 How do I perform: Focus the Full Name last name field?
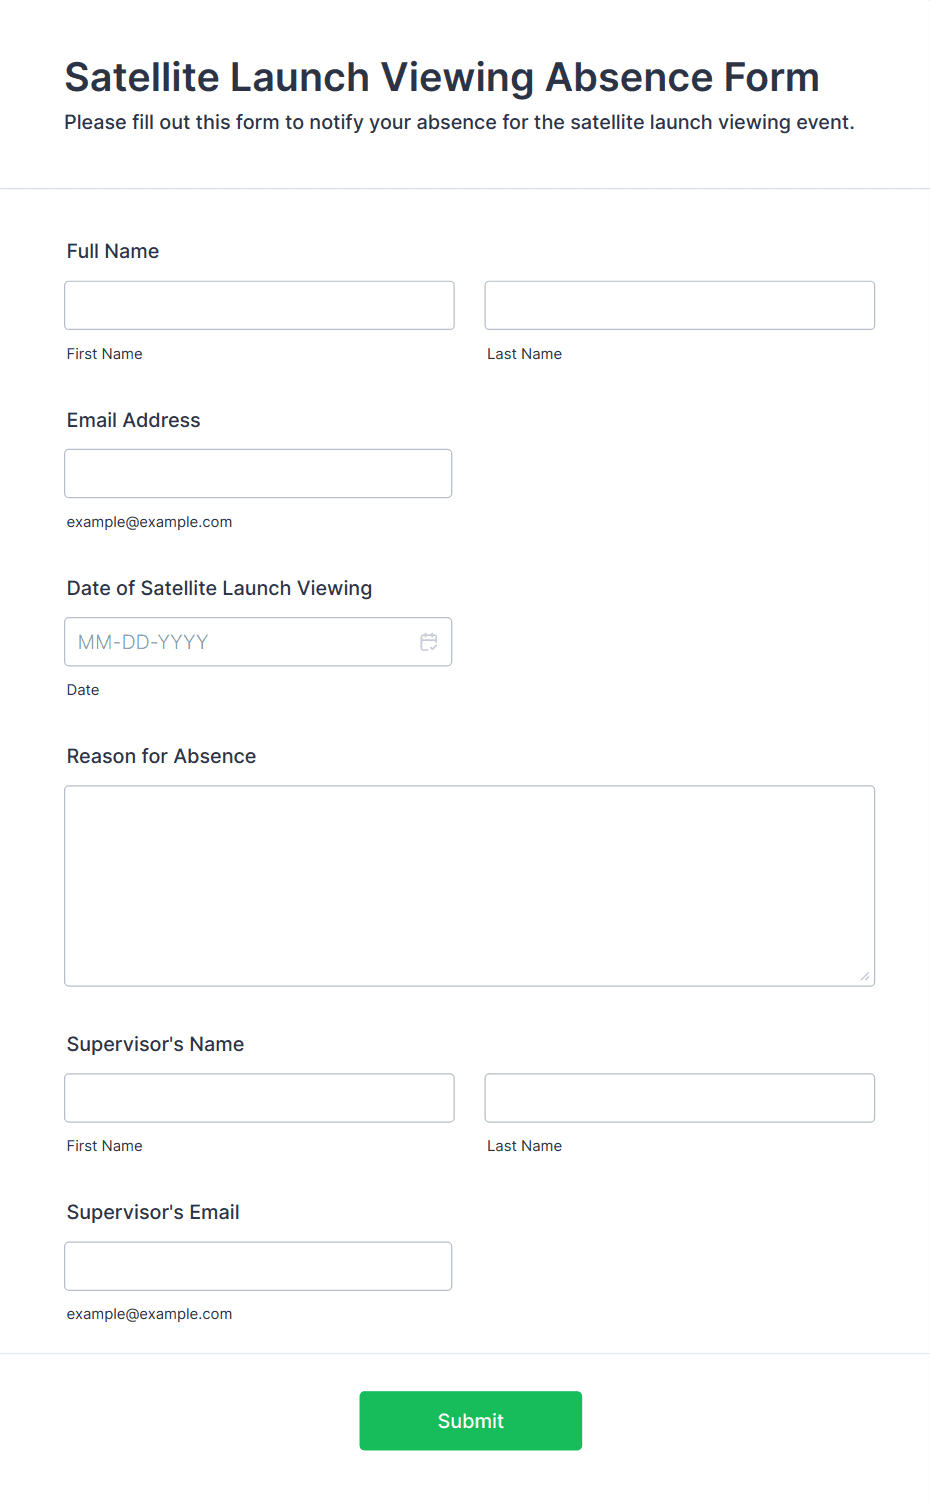click(679, 305)
